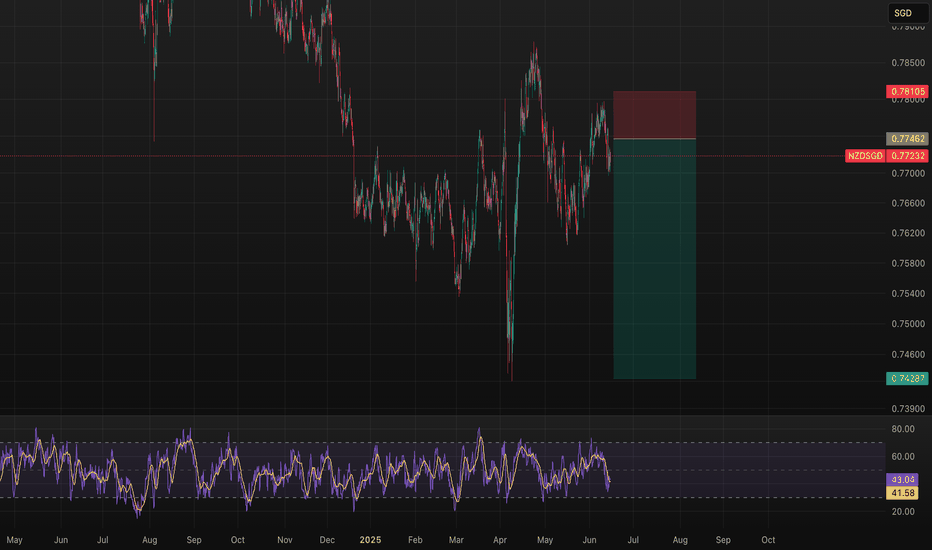Click the 20.00 RSI scale label
Image resolution: width=932 pixels, height=550 pixels.
903,511
